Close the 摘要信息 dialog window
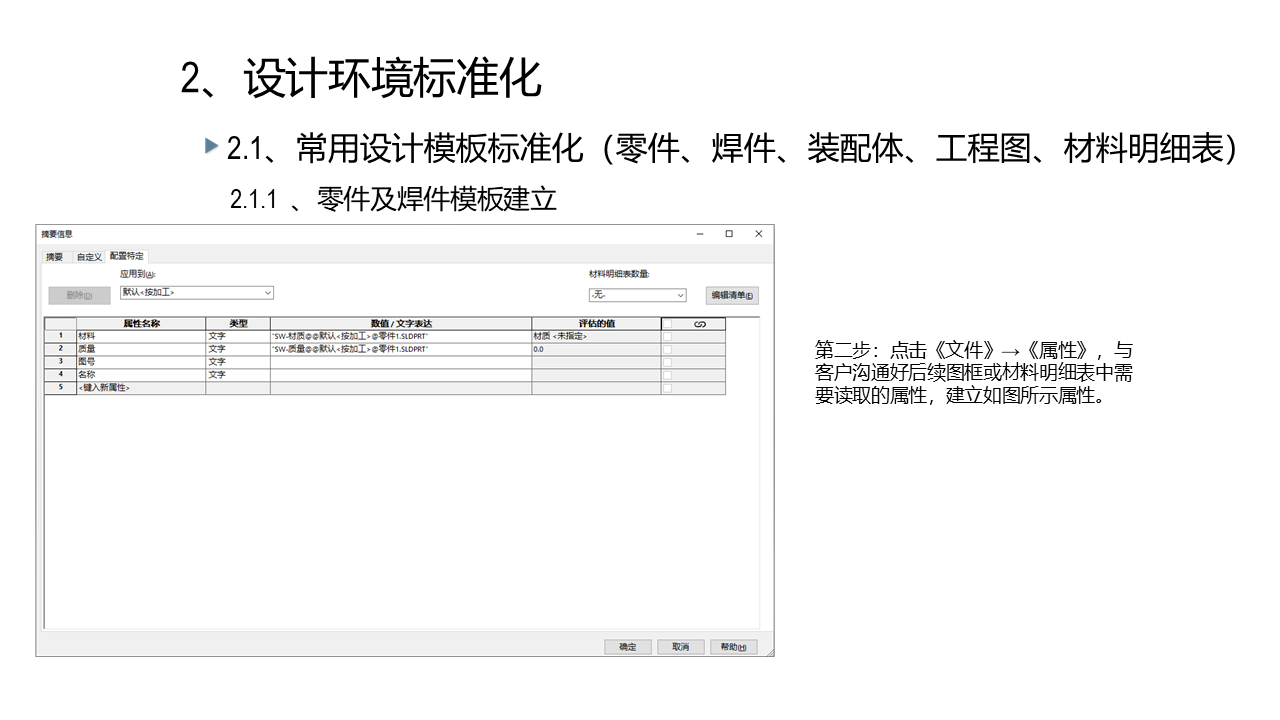 point(758,234)
